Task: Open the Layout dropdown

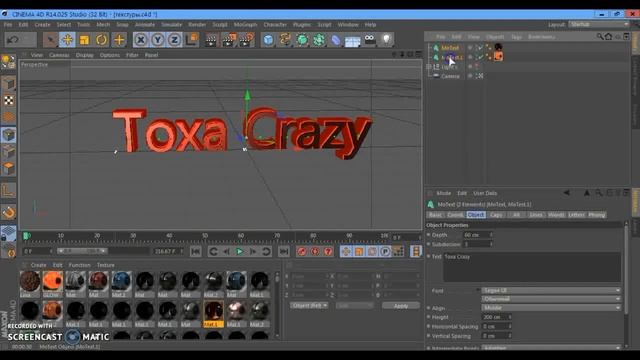Action: pos(599,24)
